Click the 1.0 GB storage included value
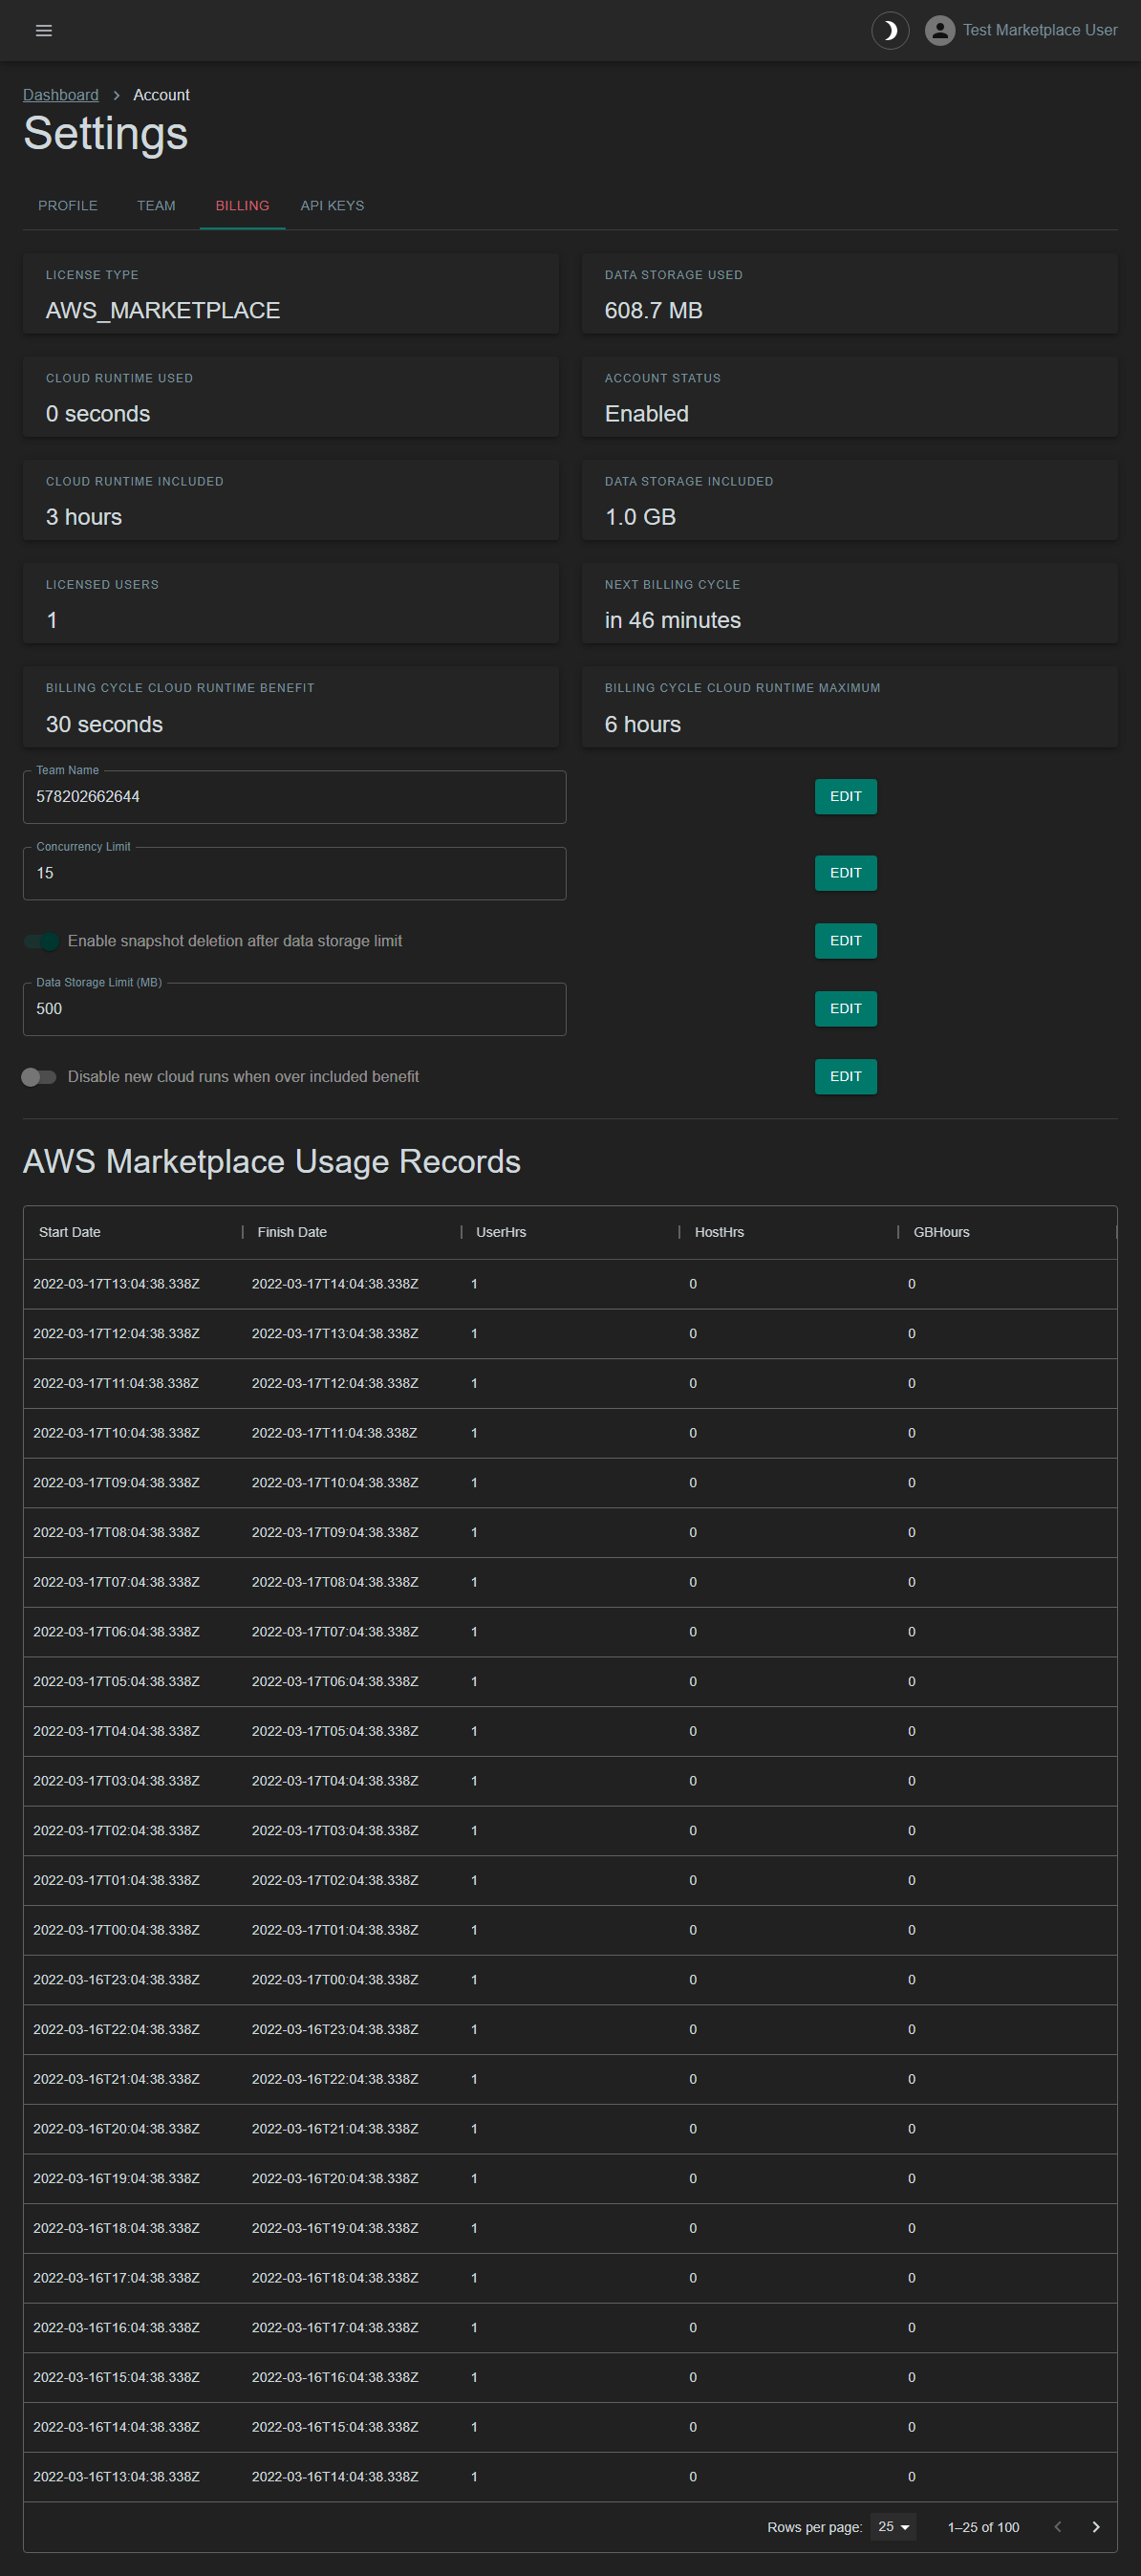 (640, 517)
